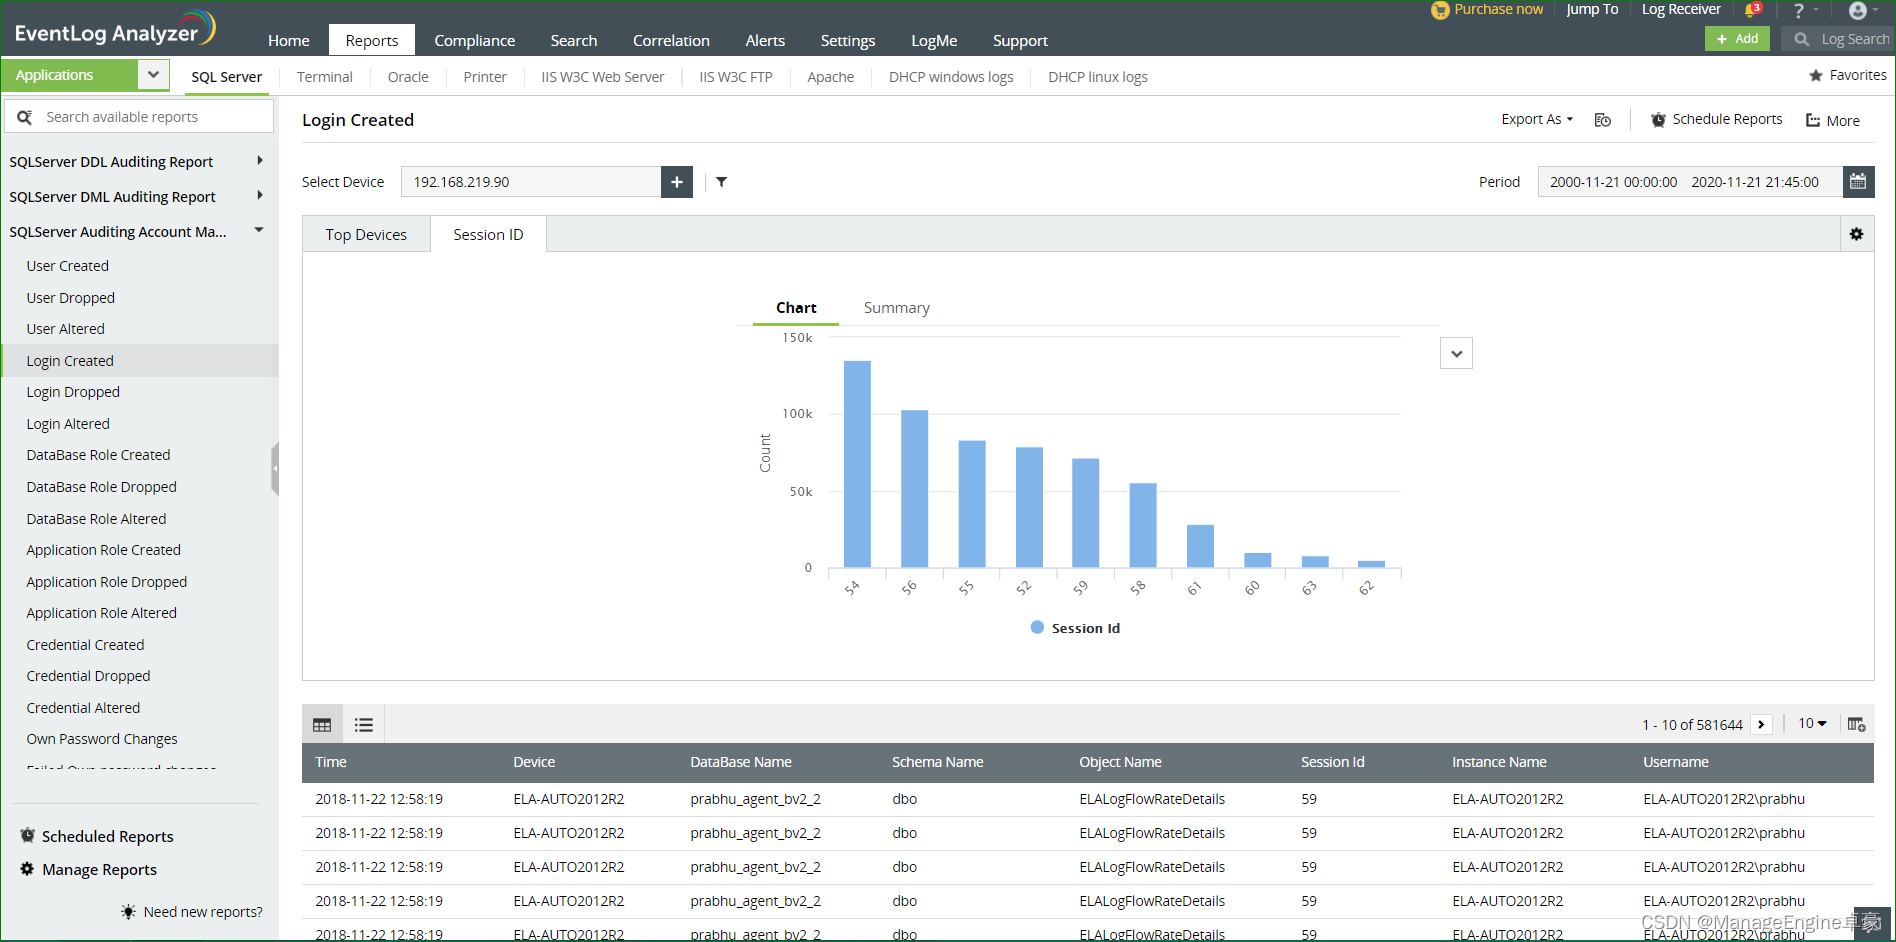Open chart type dropdown chevron
The image size is (1896, 942).
(x=1456, y=353)
